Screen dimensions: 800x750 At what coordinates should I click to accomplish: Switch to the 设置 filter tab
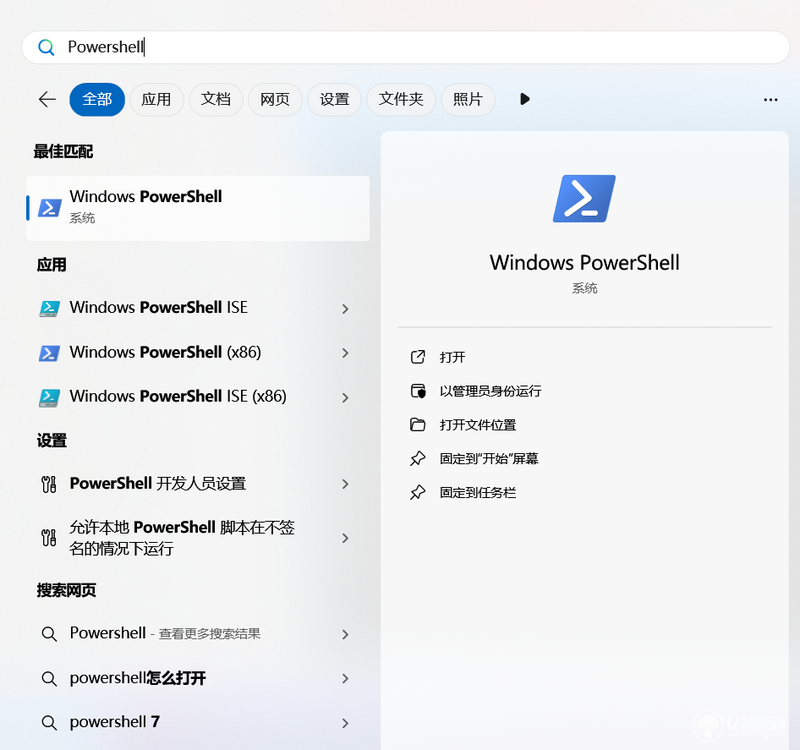(334, 99)
